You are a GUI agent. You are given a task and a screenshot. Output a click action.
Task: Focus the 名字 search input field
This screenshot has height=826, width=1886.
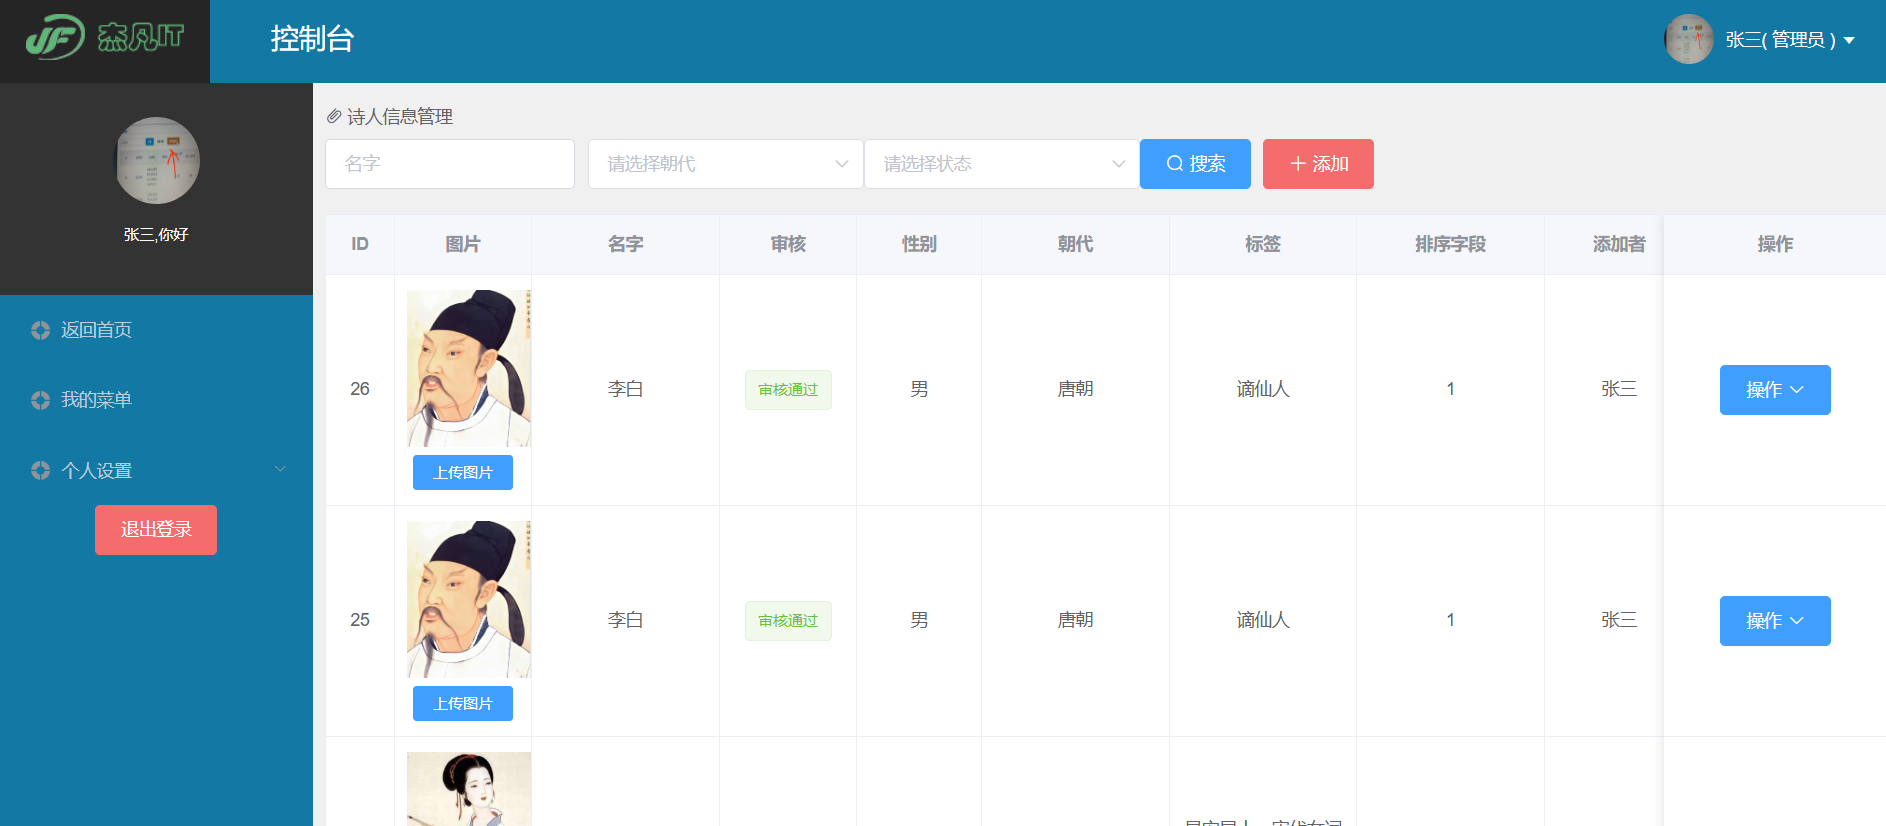(x=450, y=164)
